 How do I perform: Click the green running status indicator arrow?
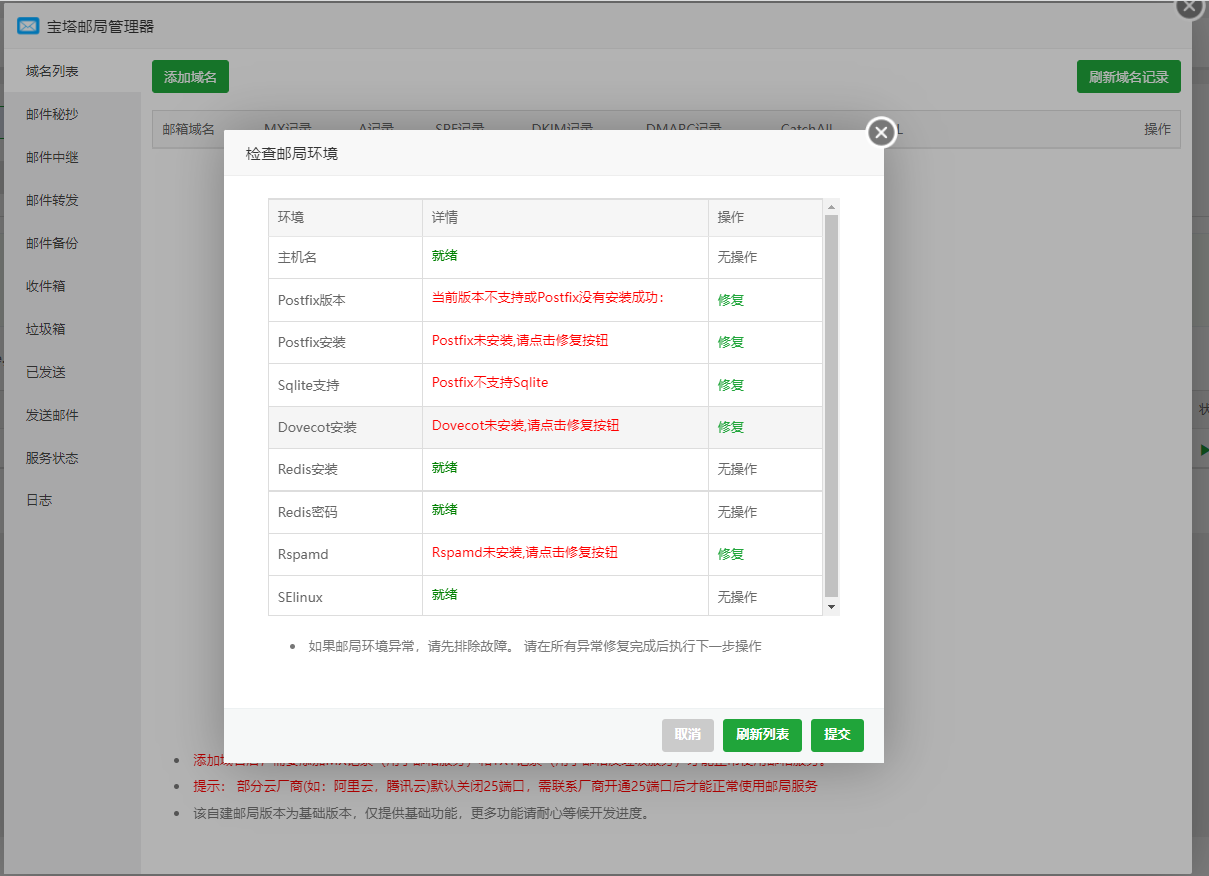click(1202, 449)
